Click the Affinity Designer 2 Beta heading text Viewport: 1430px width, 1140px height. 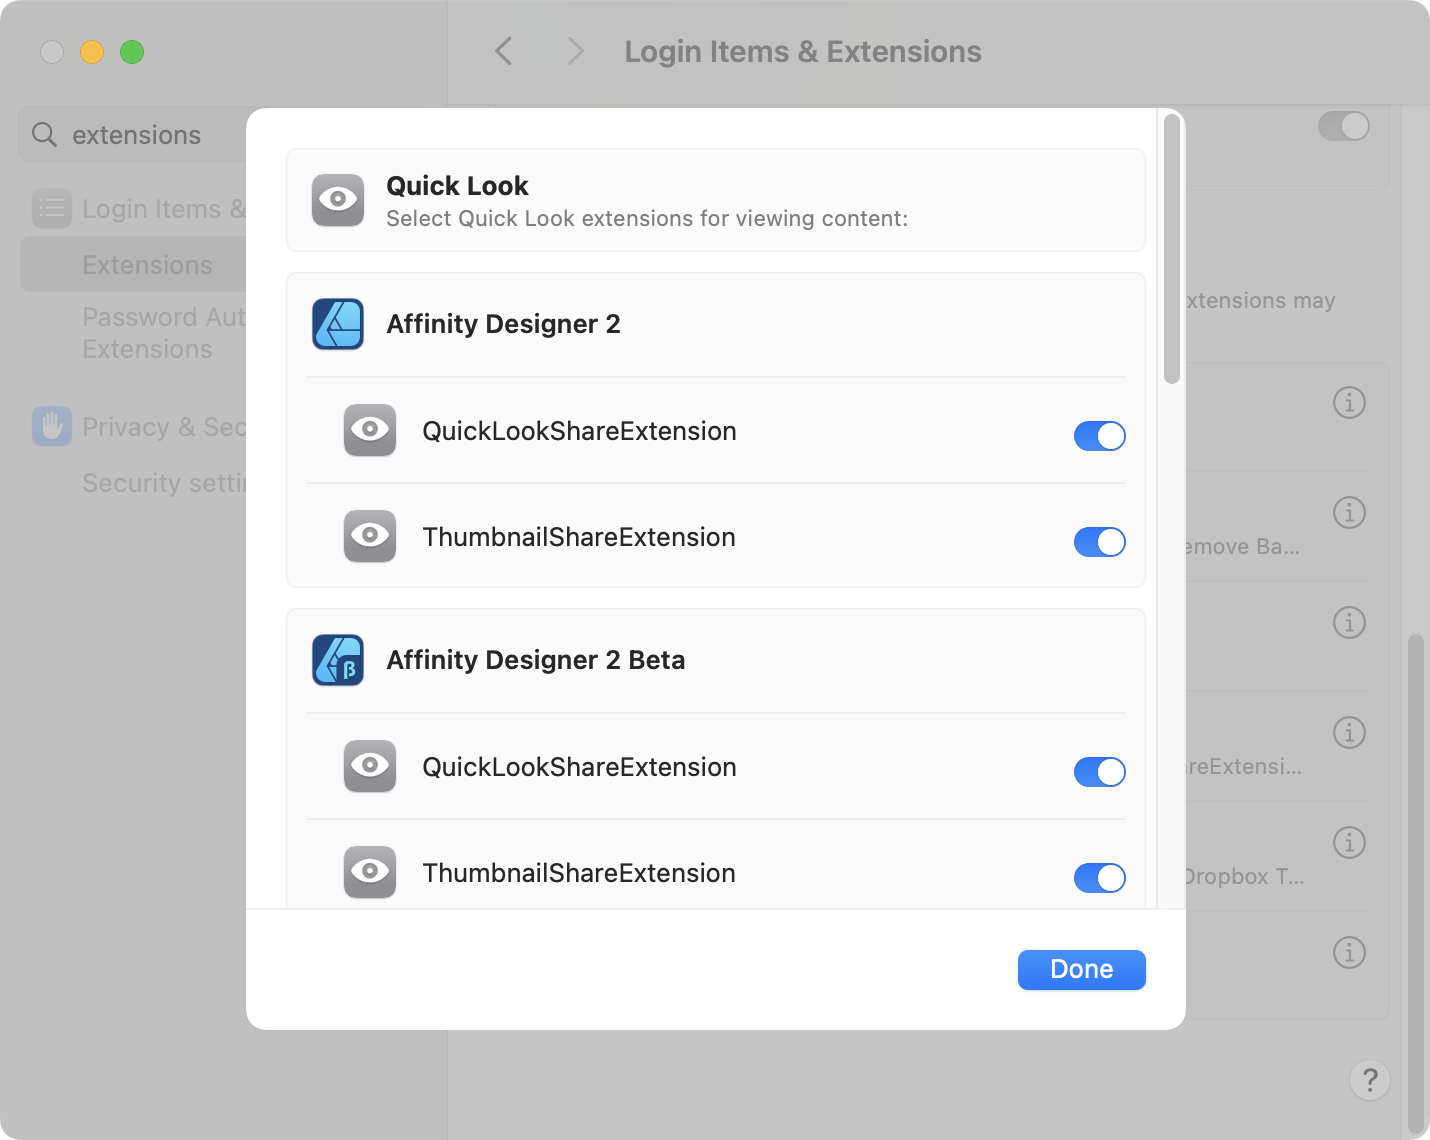pos(536,660)
